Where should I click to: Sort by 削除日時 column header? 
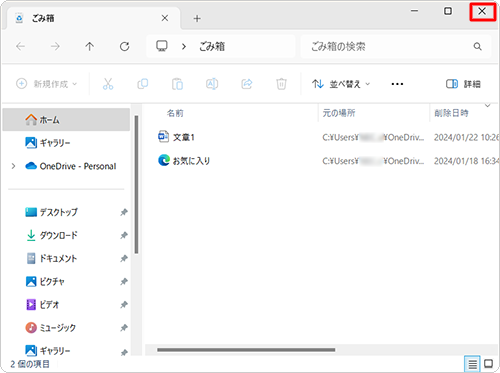click(451, 113)
